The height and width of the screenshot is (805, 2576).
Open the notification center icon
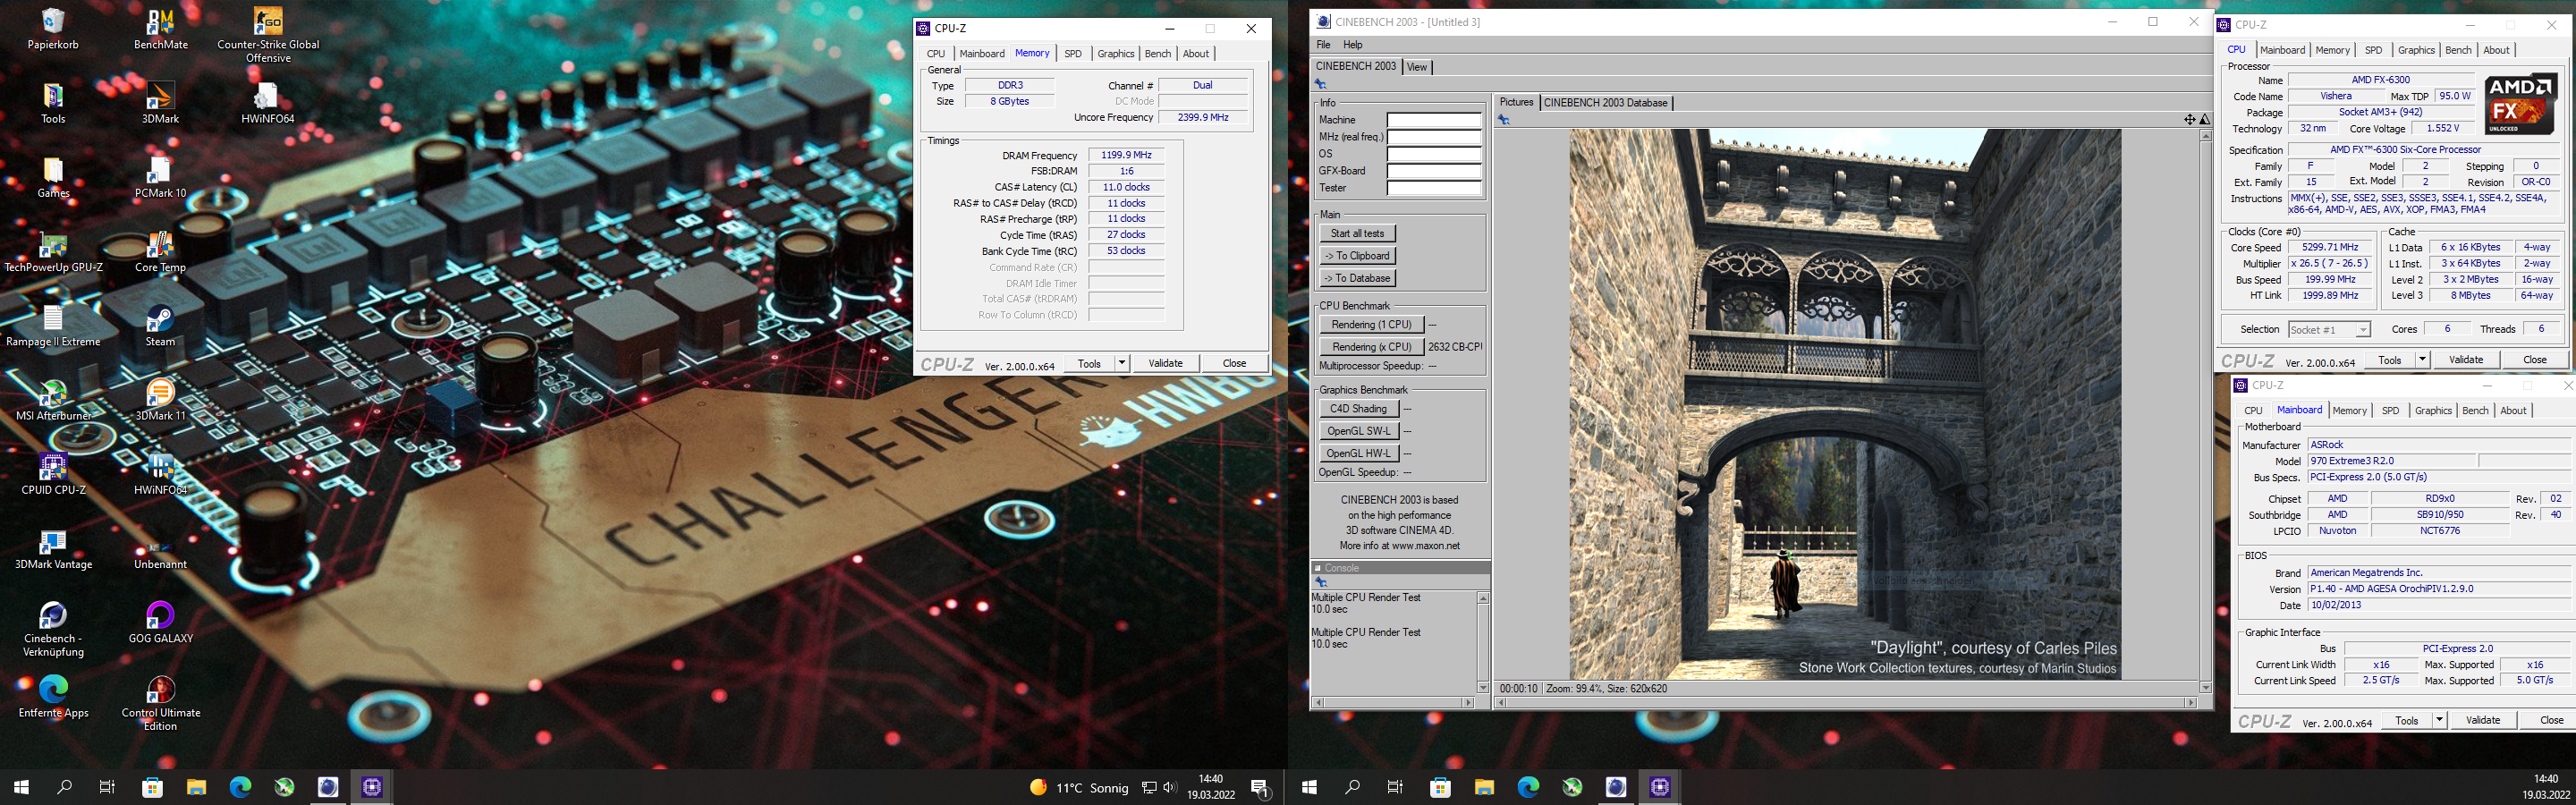[x=1261, y=787]
